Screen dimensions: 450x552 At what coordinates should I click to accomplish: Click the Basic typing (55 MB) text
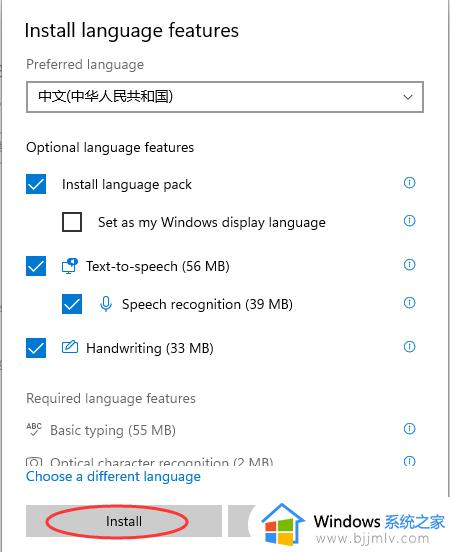(x=113, y=431)
